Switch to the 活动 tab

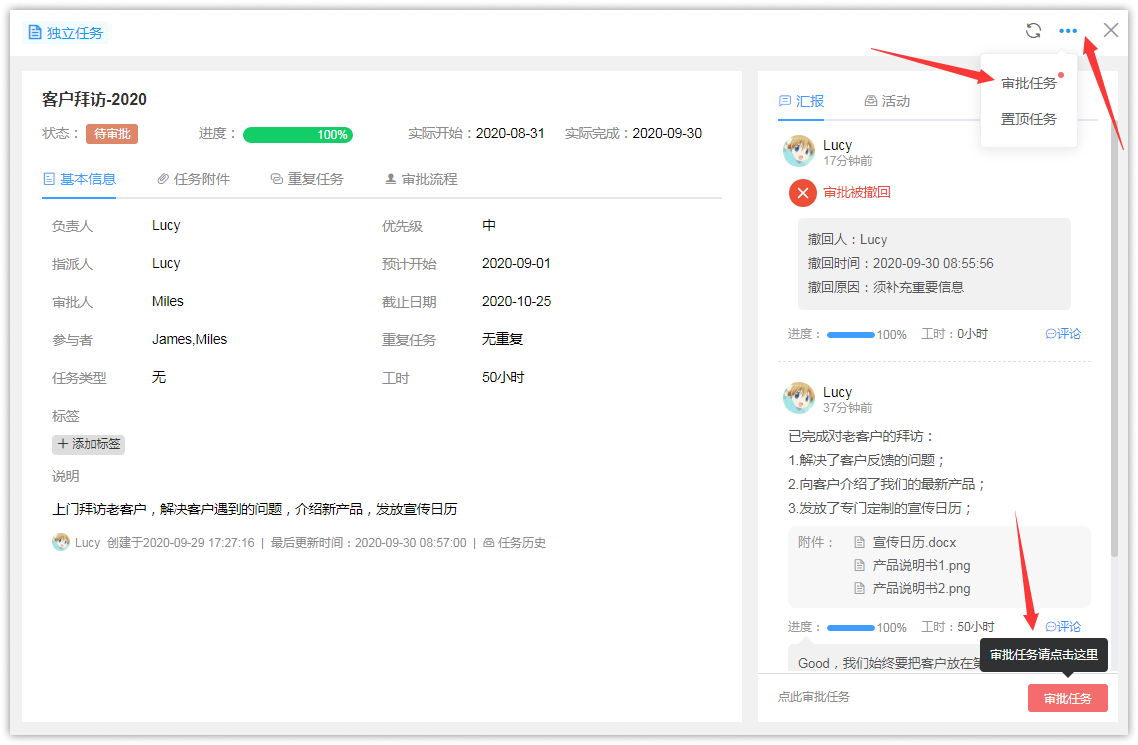887,101
